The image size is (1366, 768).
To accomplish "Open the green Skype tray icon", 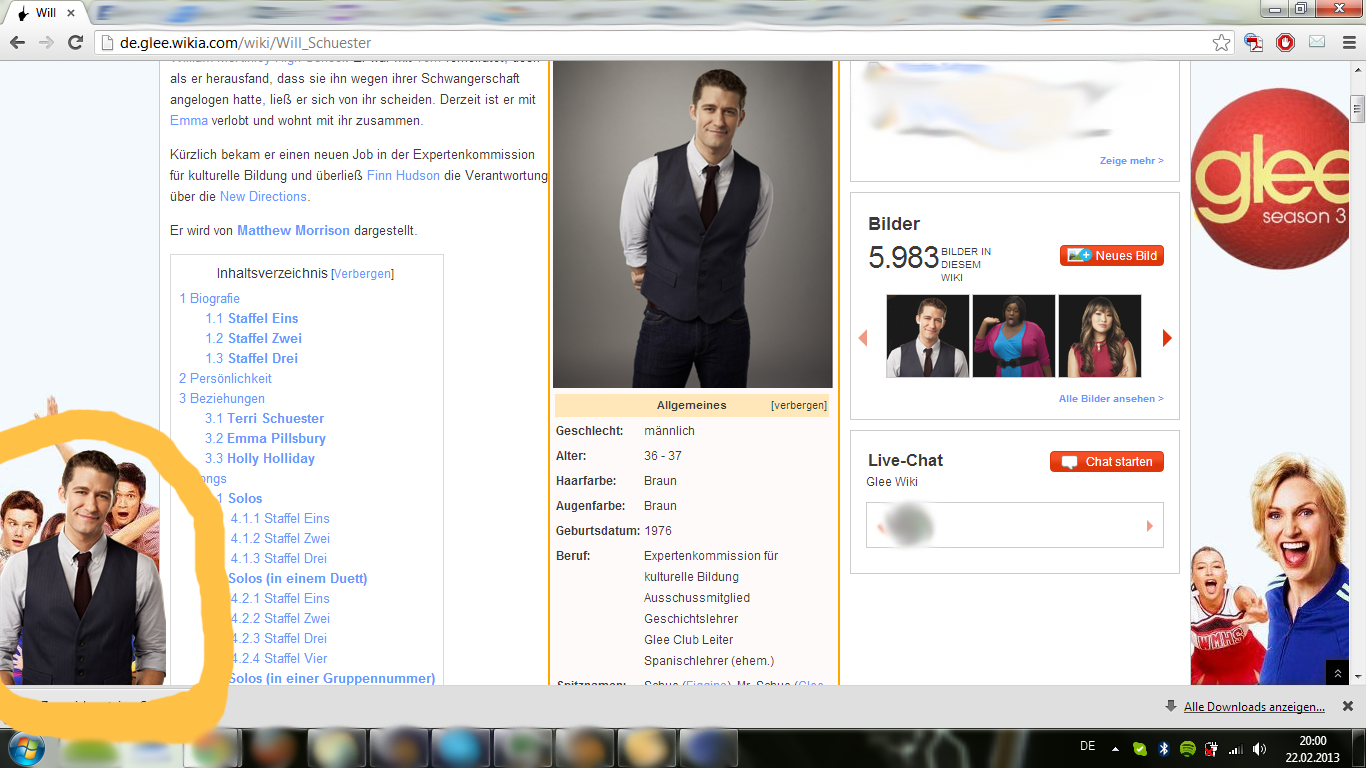I will pyautogui.click(x=1140, y=748).
